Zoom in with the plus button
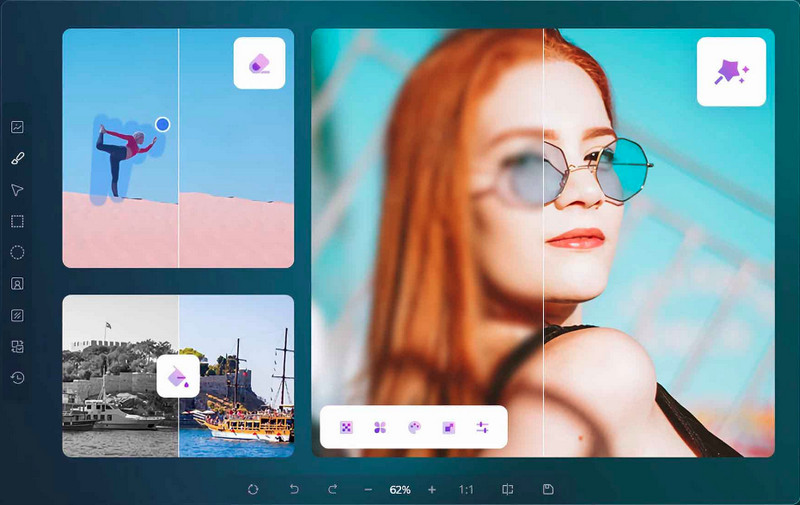The image size is (800, 505). [432, 489]
